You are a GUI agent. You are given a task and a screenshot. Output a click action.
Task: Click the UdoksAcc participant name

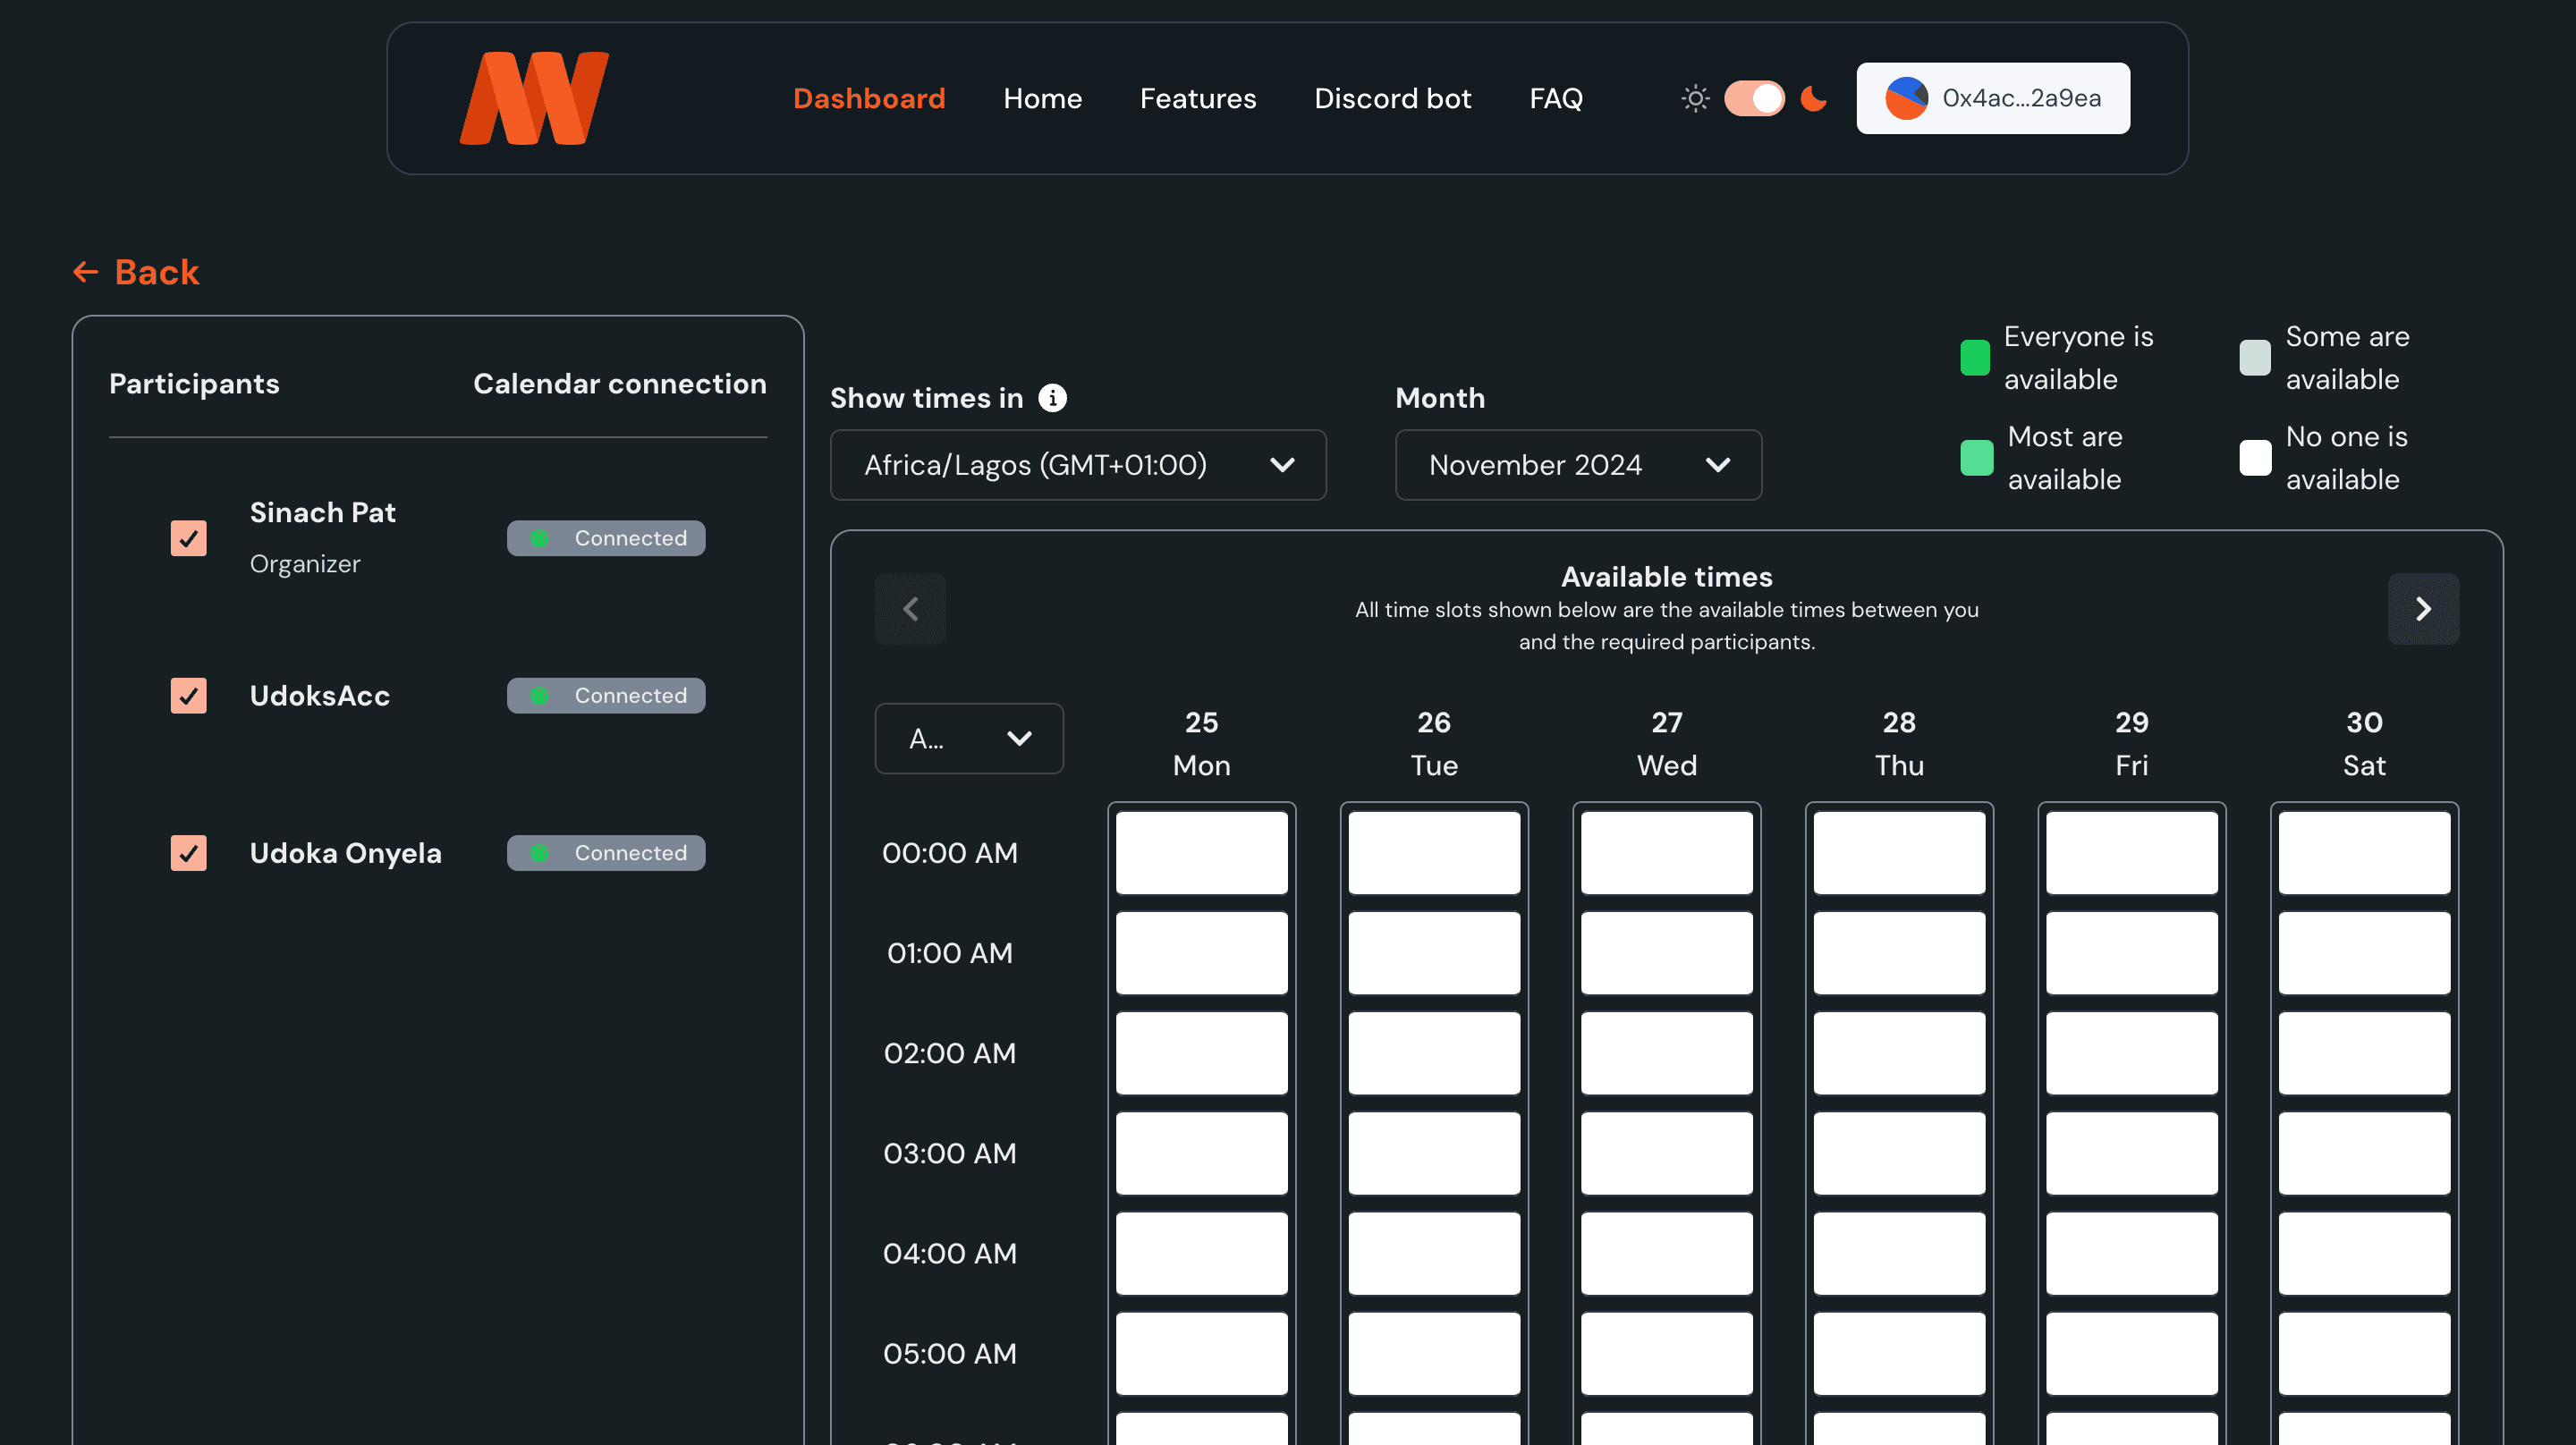pyautogui.click(x=319, y=695)
